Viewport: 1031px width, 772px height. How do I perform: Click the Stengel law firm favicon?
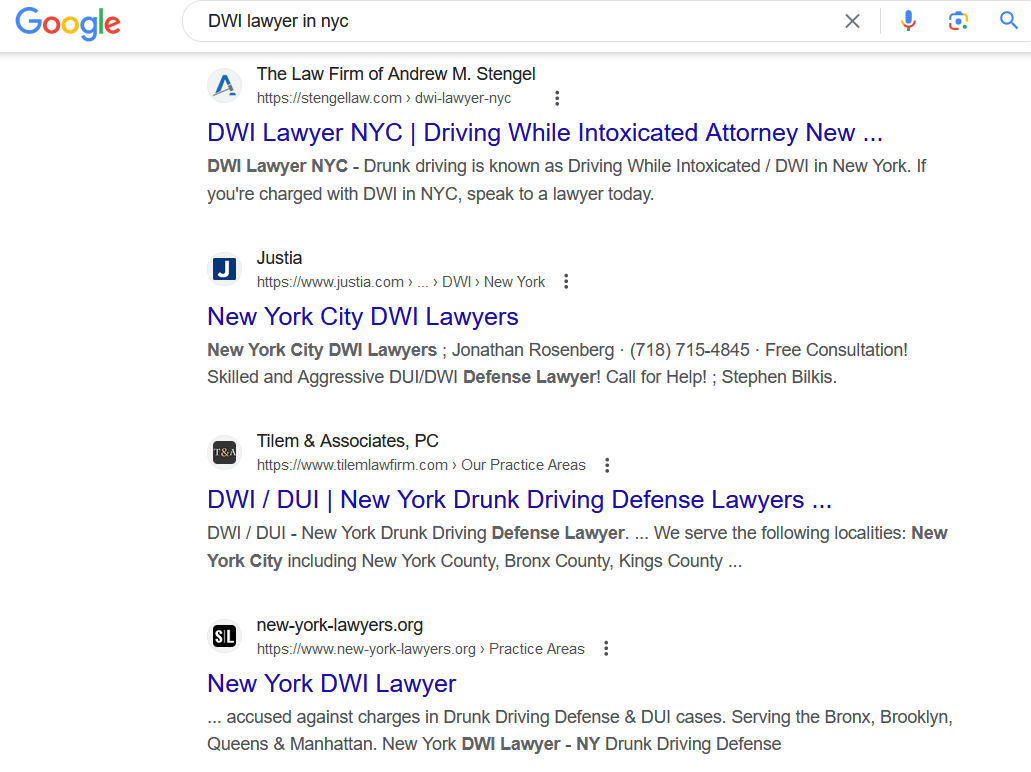coord(225,85)
